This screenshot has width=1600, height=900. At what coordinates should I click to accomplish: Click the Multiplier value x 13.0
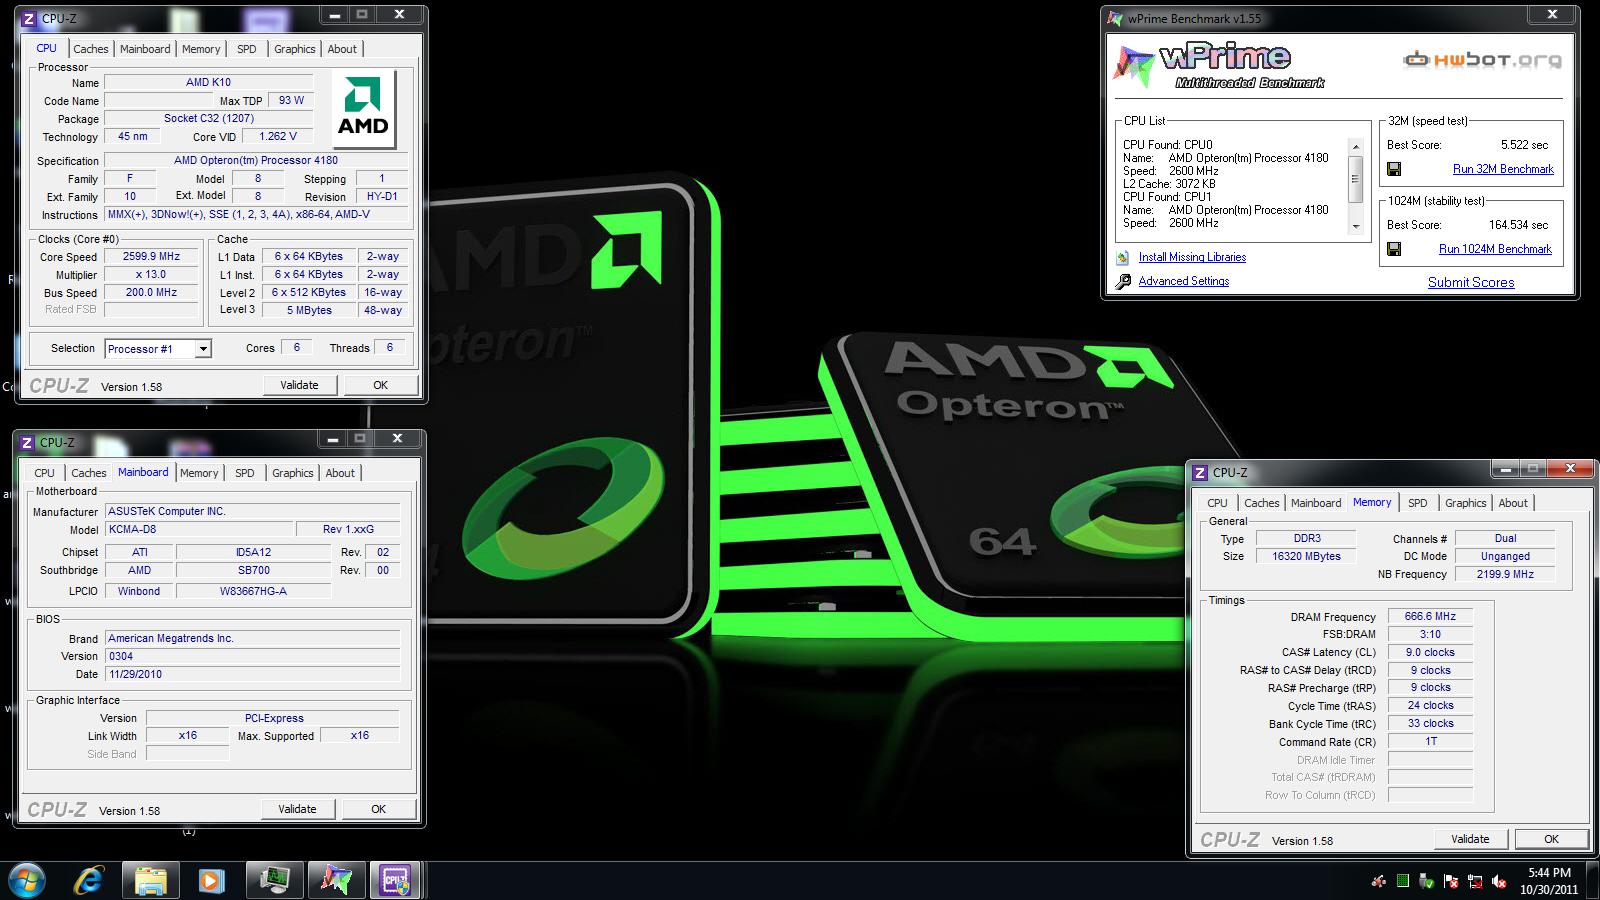pos(151,275)
